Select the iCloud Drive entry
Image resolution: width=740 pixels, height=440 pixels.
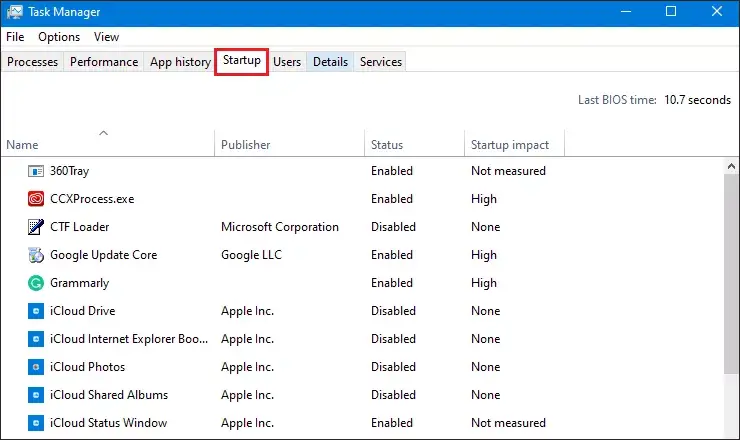tap(83, 311)
